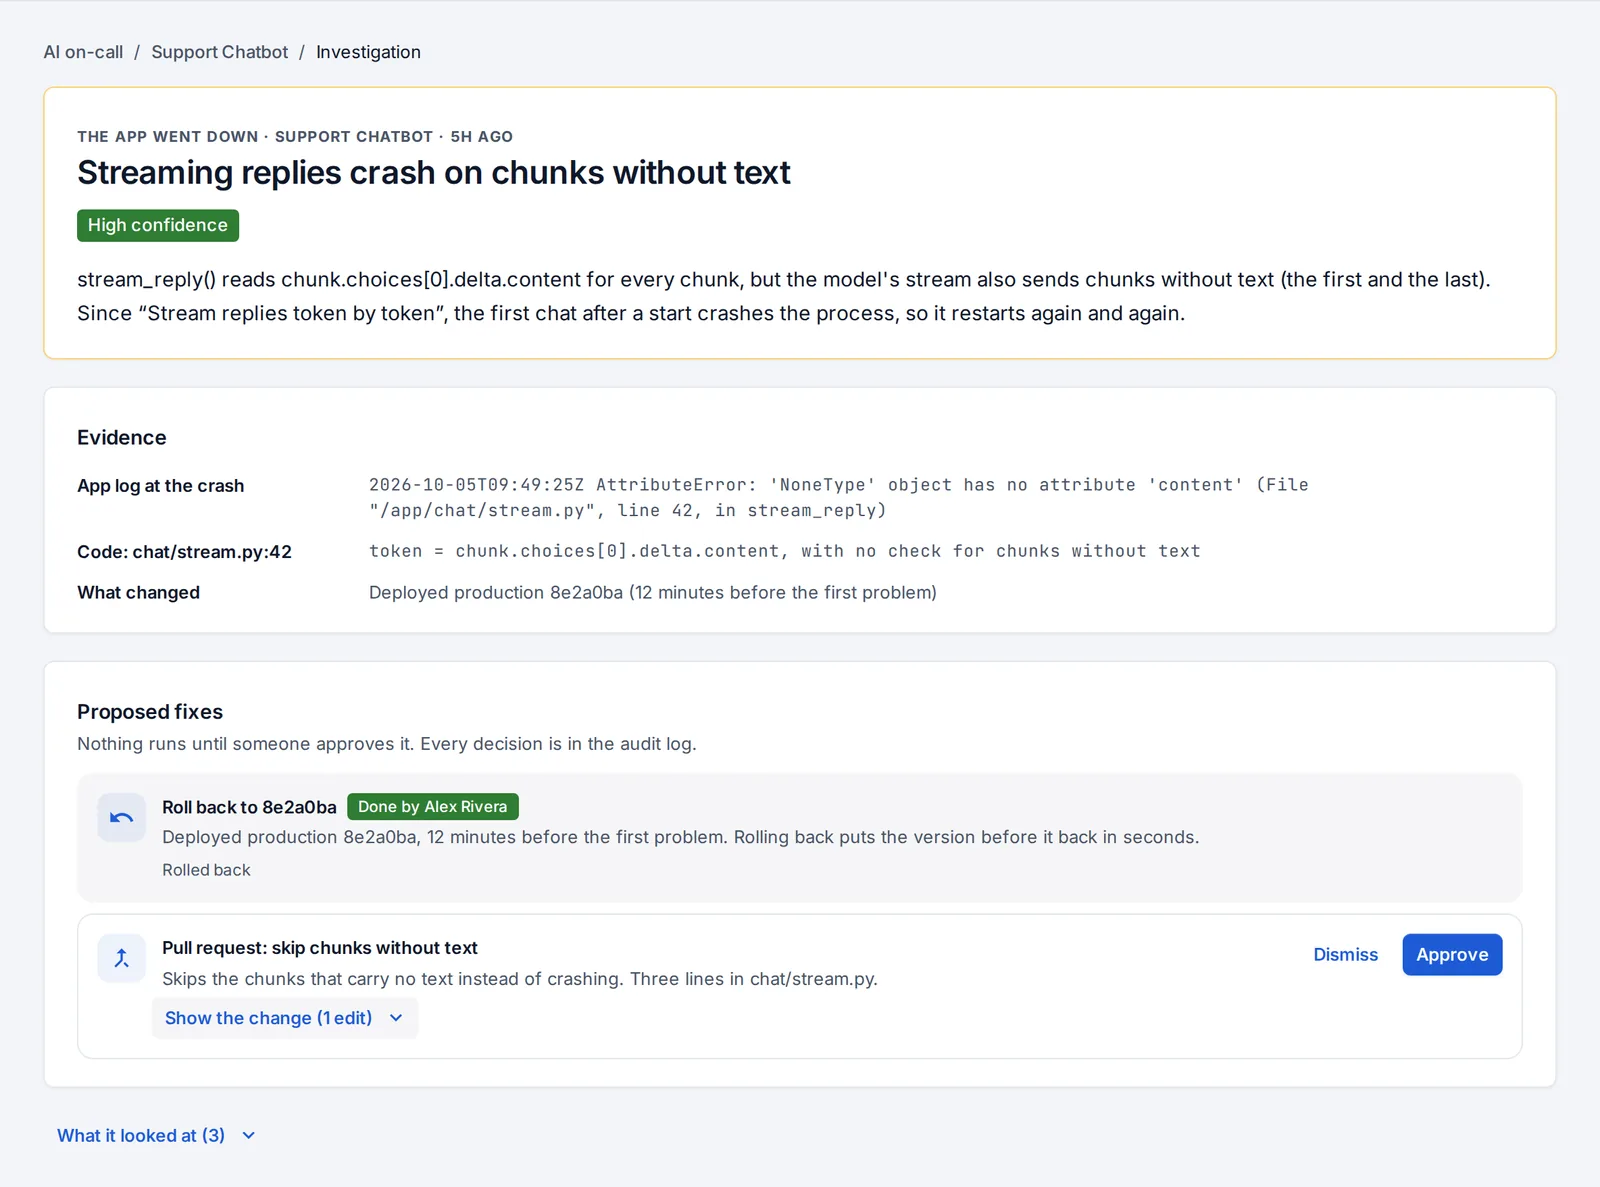This screenshot has width=1600, height=1187.
Task: Click the Evidence section heading
Action: (121, 438)
